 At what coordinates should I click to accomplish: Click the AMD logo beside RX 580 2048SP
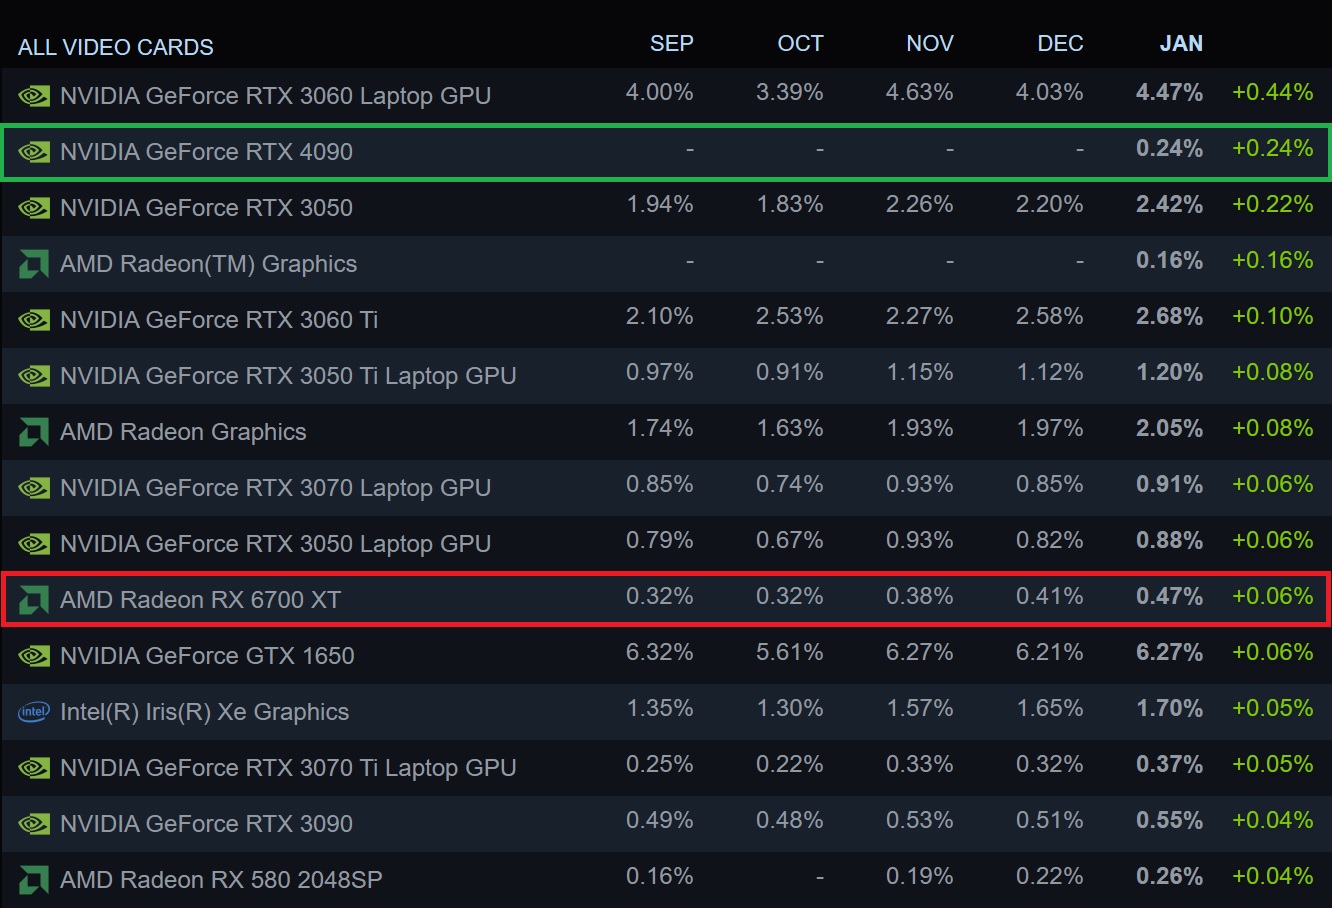[x=34, y=880]
